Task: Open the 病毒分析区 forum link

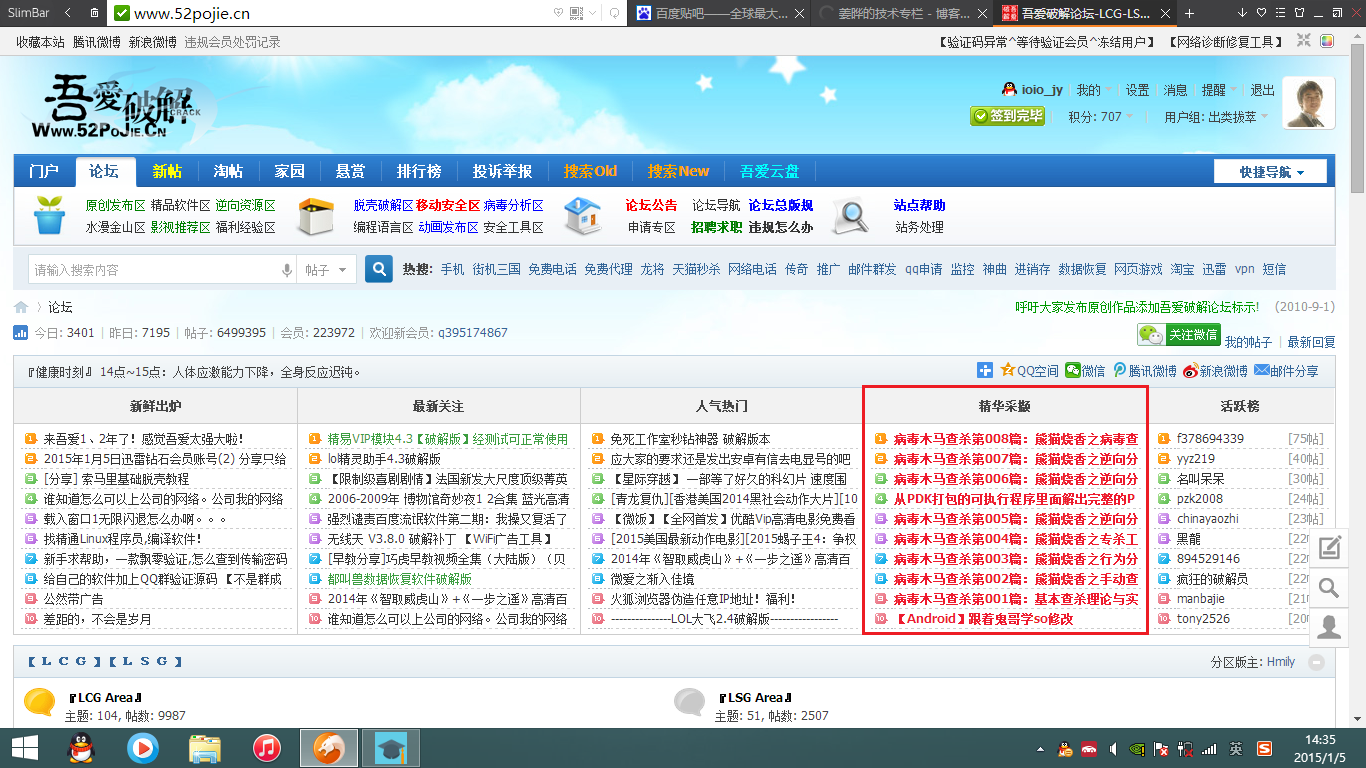Action: tap(513, 205)
